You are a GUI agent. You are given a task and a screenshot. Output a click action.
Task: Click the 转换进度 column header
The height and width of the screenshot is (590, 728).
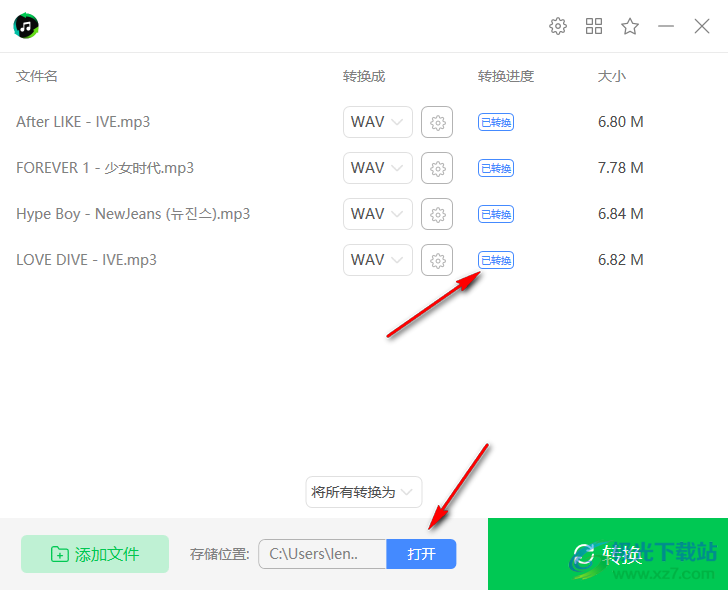(506, 76)
